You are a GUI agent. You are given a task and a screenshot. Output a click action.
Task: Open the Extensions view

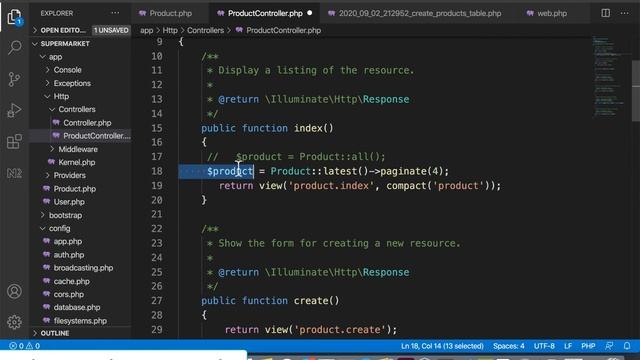(x=14, y=142)
